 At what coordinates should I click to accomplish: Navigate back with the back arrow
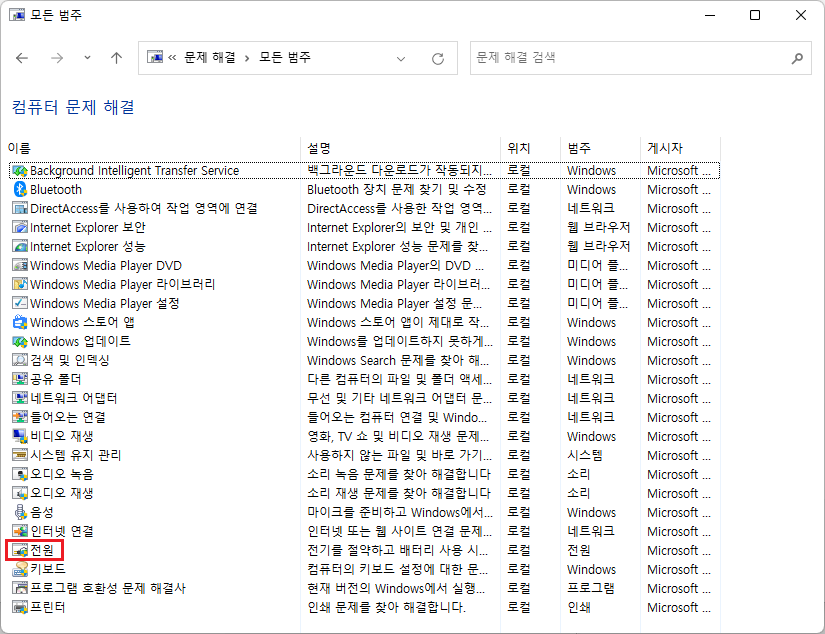[22, 58]
